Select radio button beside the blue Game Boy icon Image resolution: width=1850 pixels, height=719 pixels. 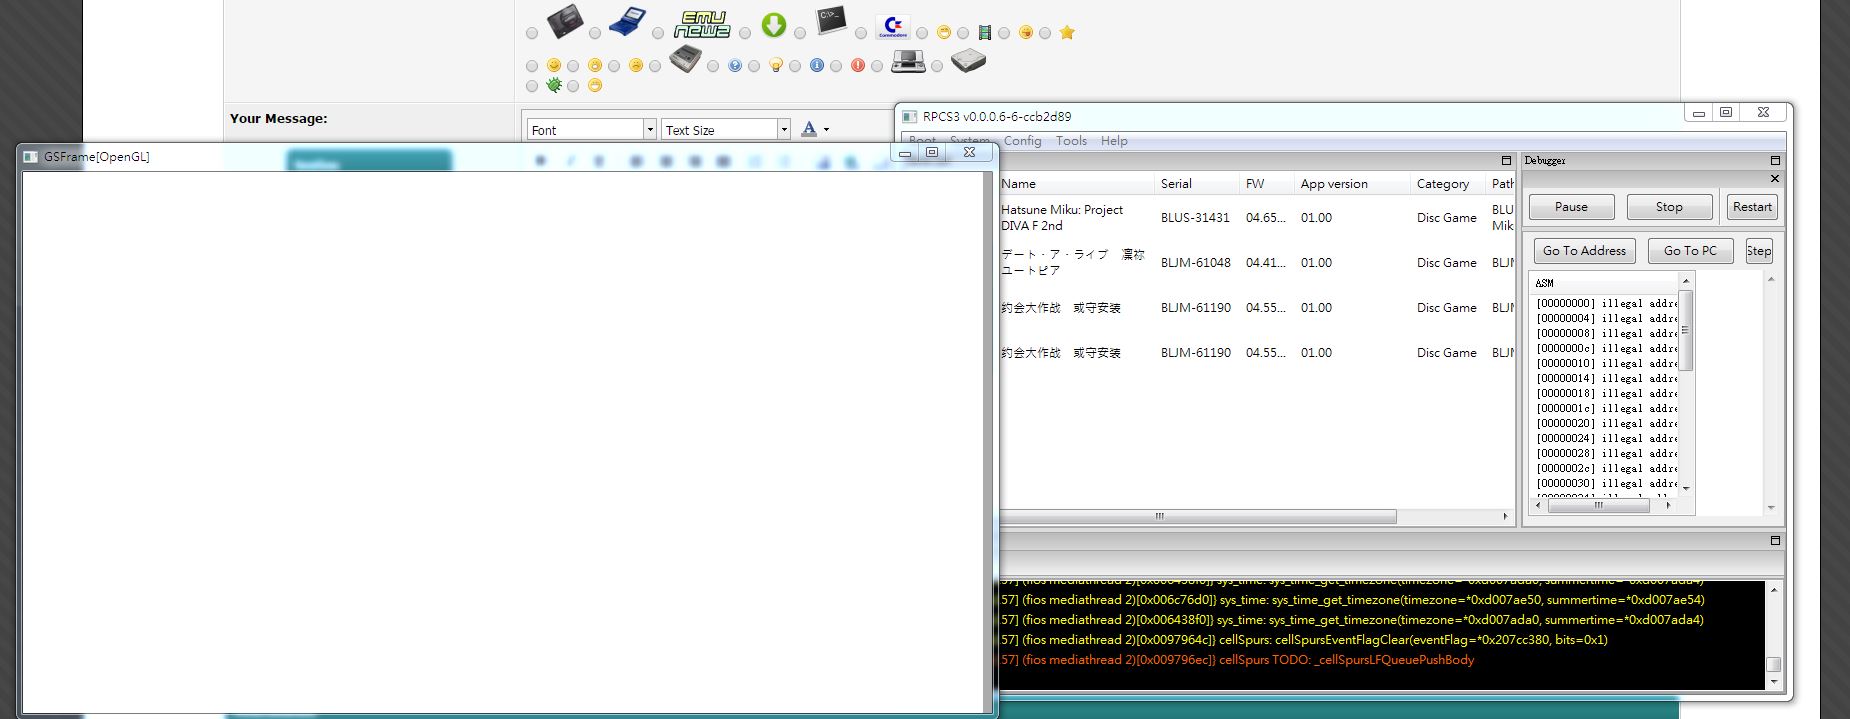click(x=596, y=33)
